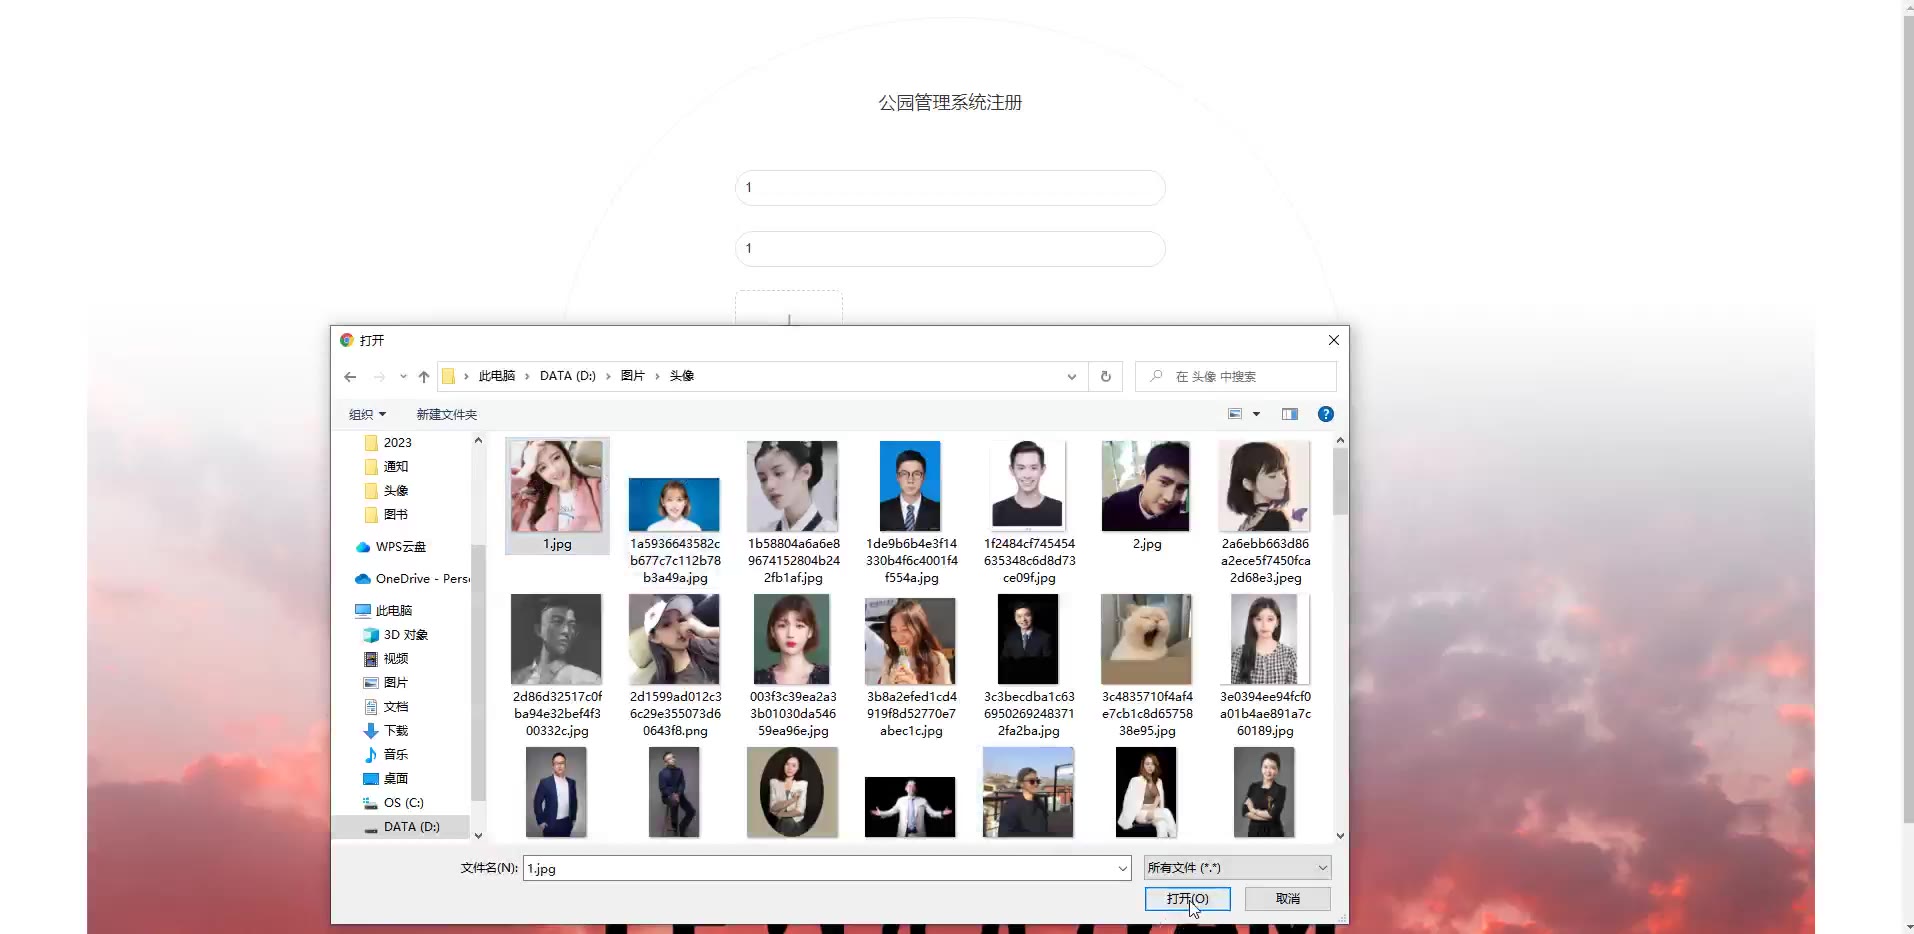This screenshot has width=1914, height=934.
Task: Select OneDrive - Personal in navigation pane
Action: (411, 579)
